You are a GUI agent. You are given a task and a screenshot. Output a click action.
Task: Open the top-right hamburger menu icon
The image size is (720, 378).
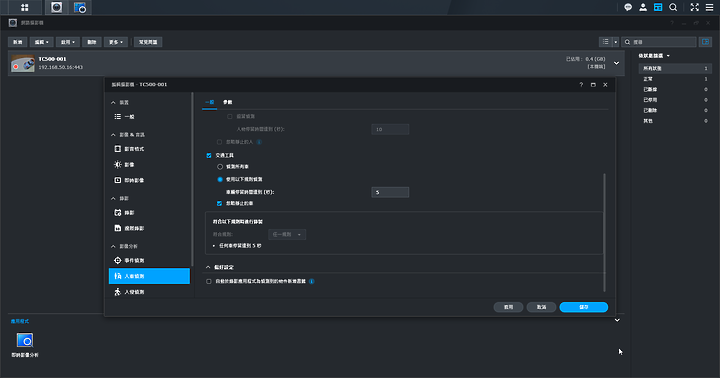click(709, 7)
